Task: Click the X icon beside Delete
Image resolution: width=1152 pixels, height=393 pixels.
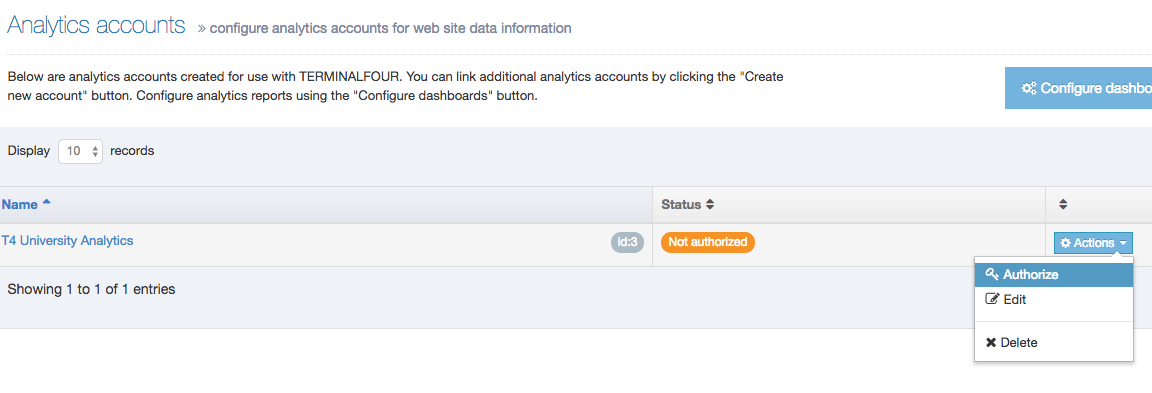Action: tap(991, 342)
